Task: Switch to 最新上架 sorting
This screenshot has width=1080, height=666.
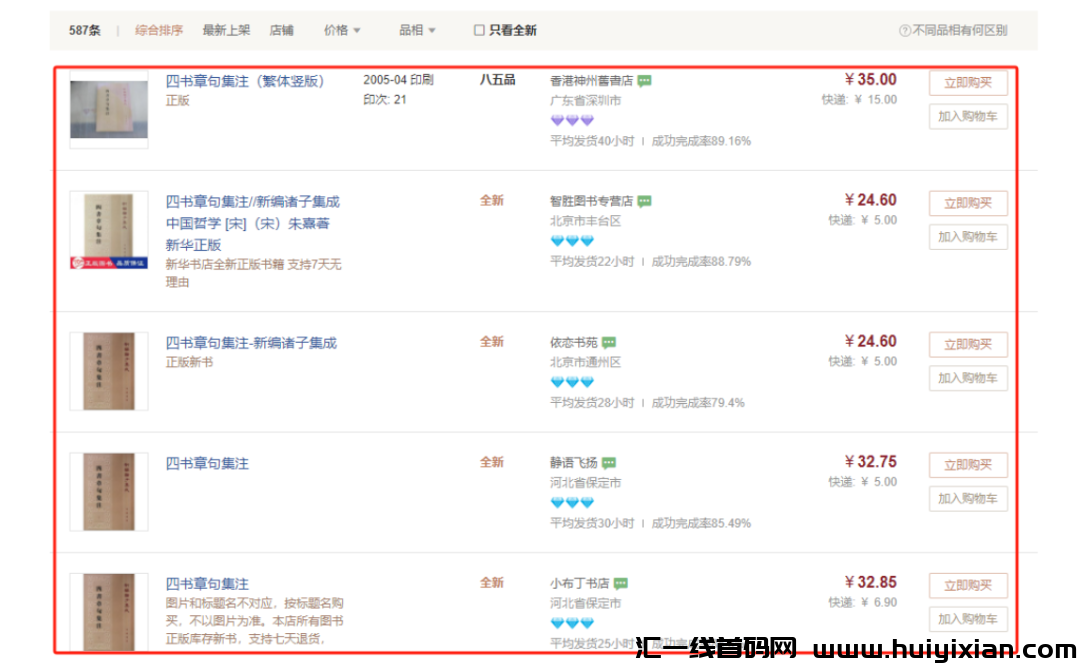Action: click(x=226, y=30)
